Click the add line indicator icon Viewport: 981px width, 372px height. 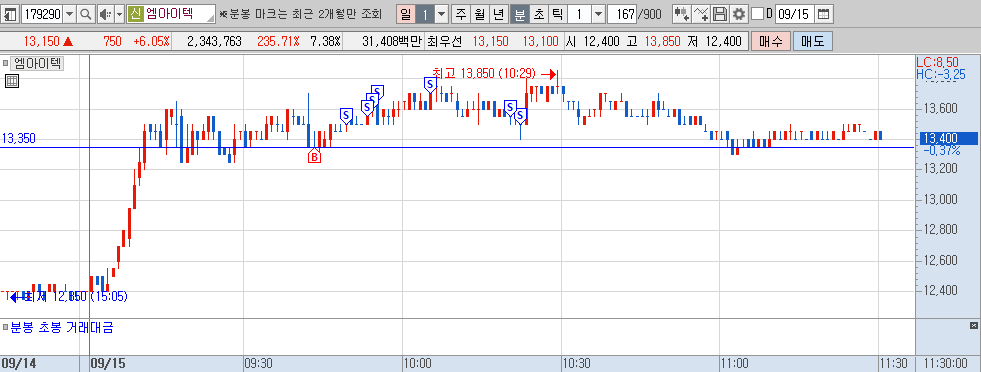pyautogui.click(x=702, y=14)
